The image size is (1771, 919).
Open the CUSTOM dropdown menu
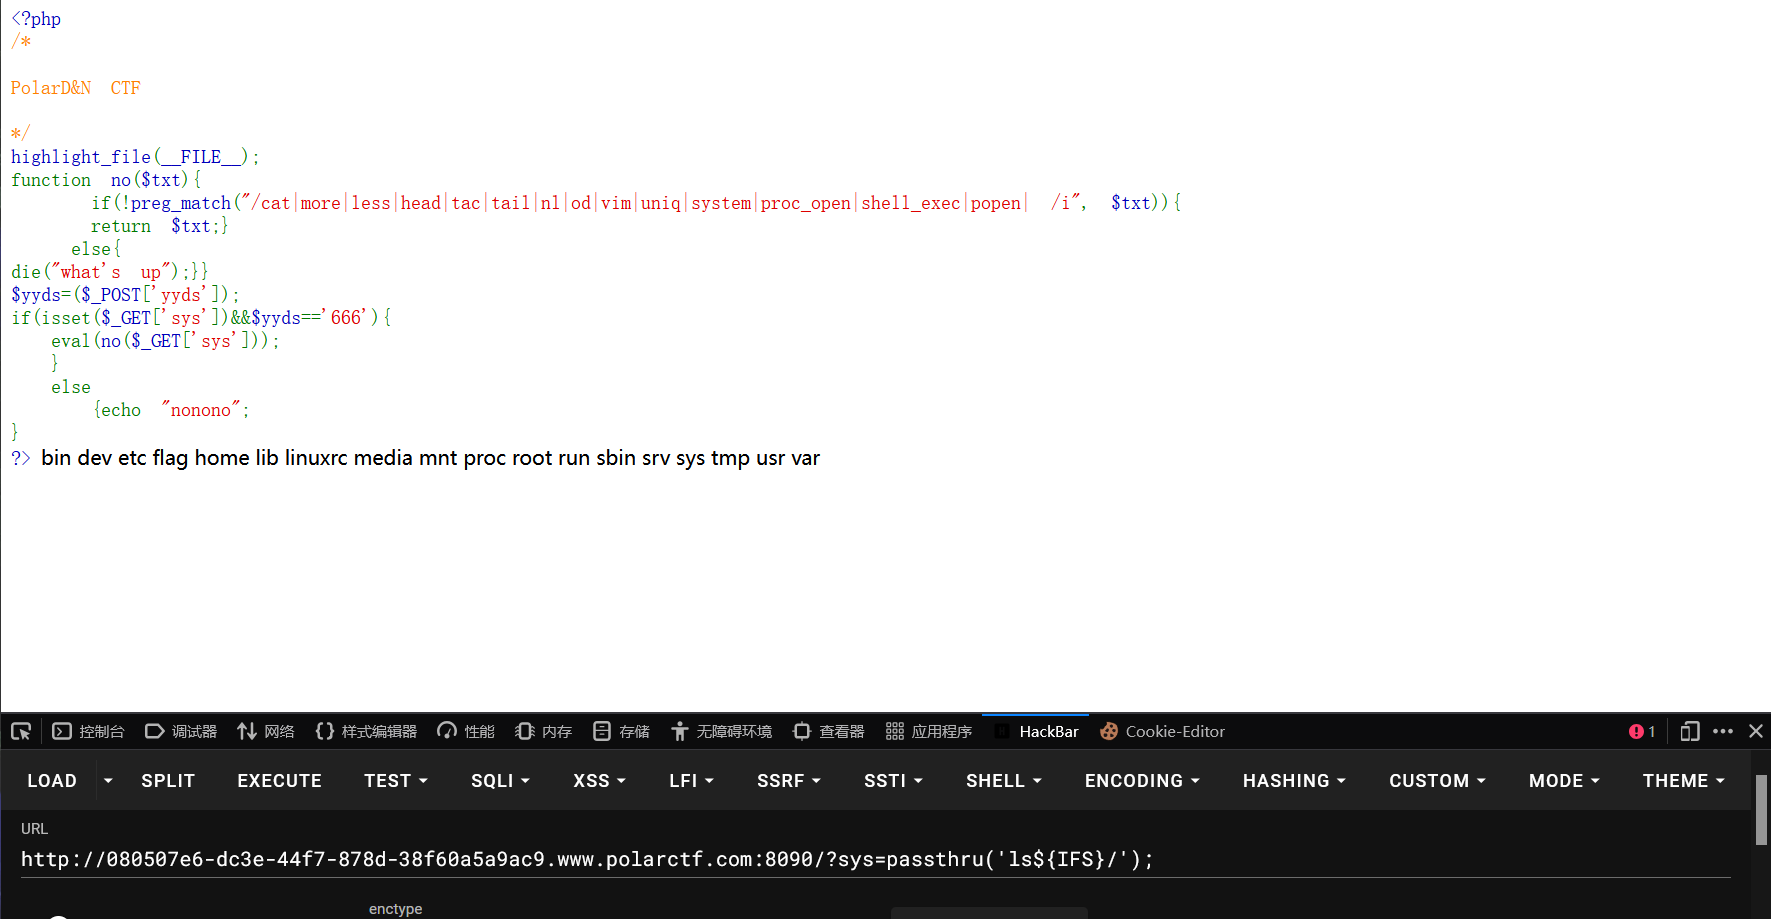(x=1437, y=781)
